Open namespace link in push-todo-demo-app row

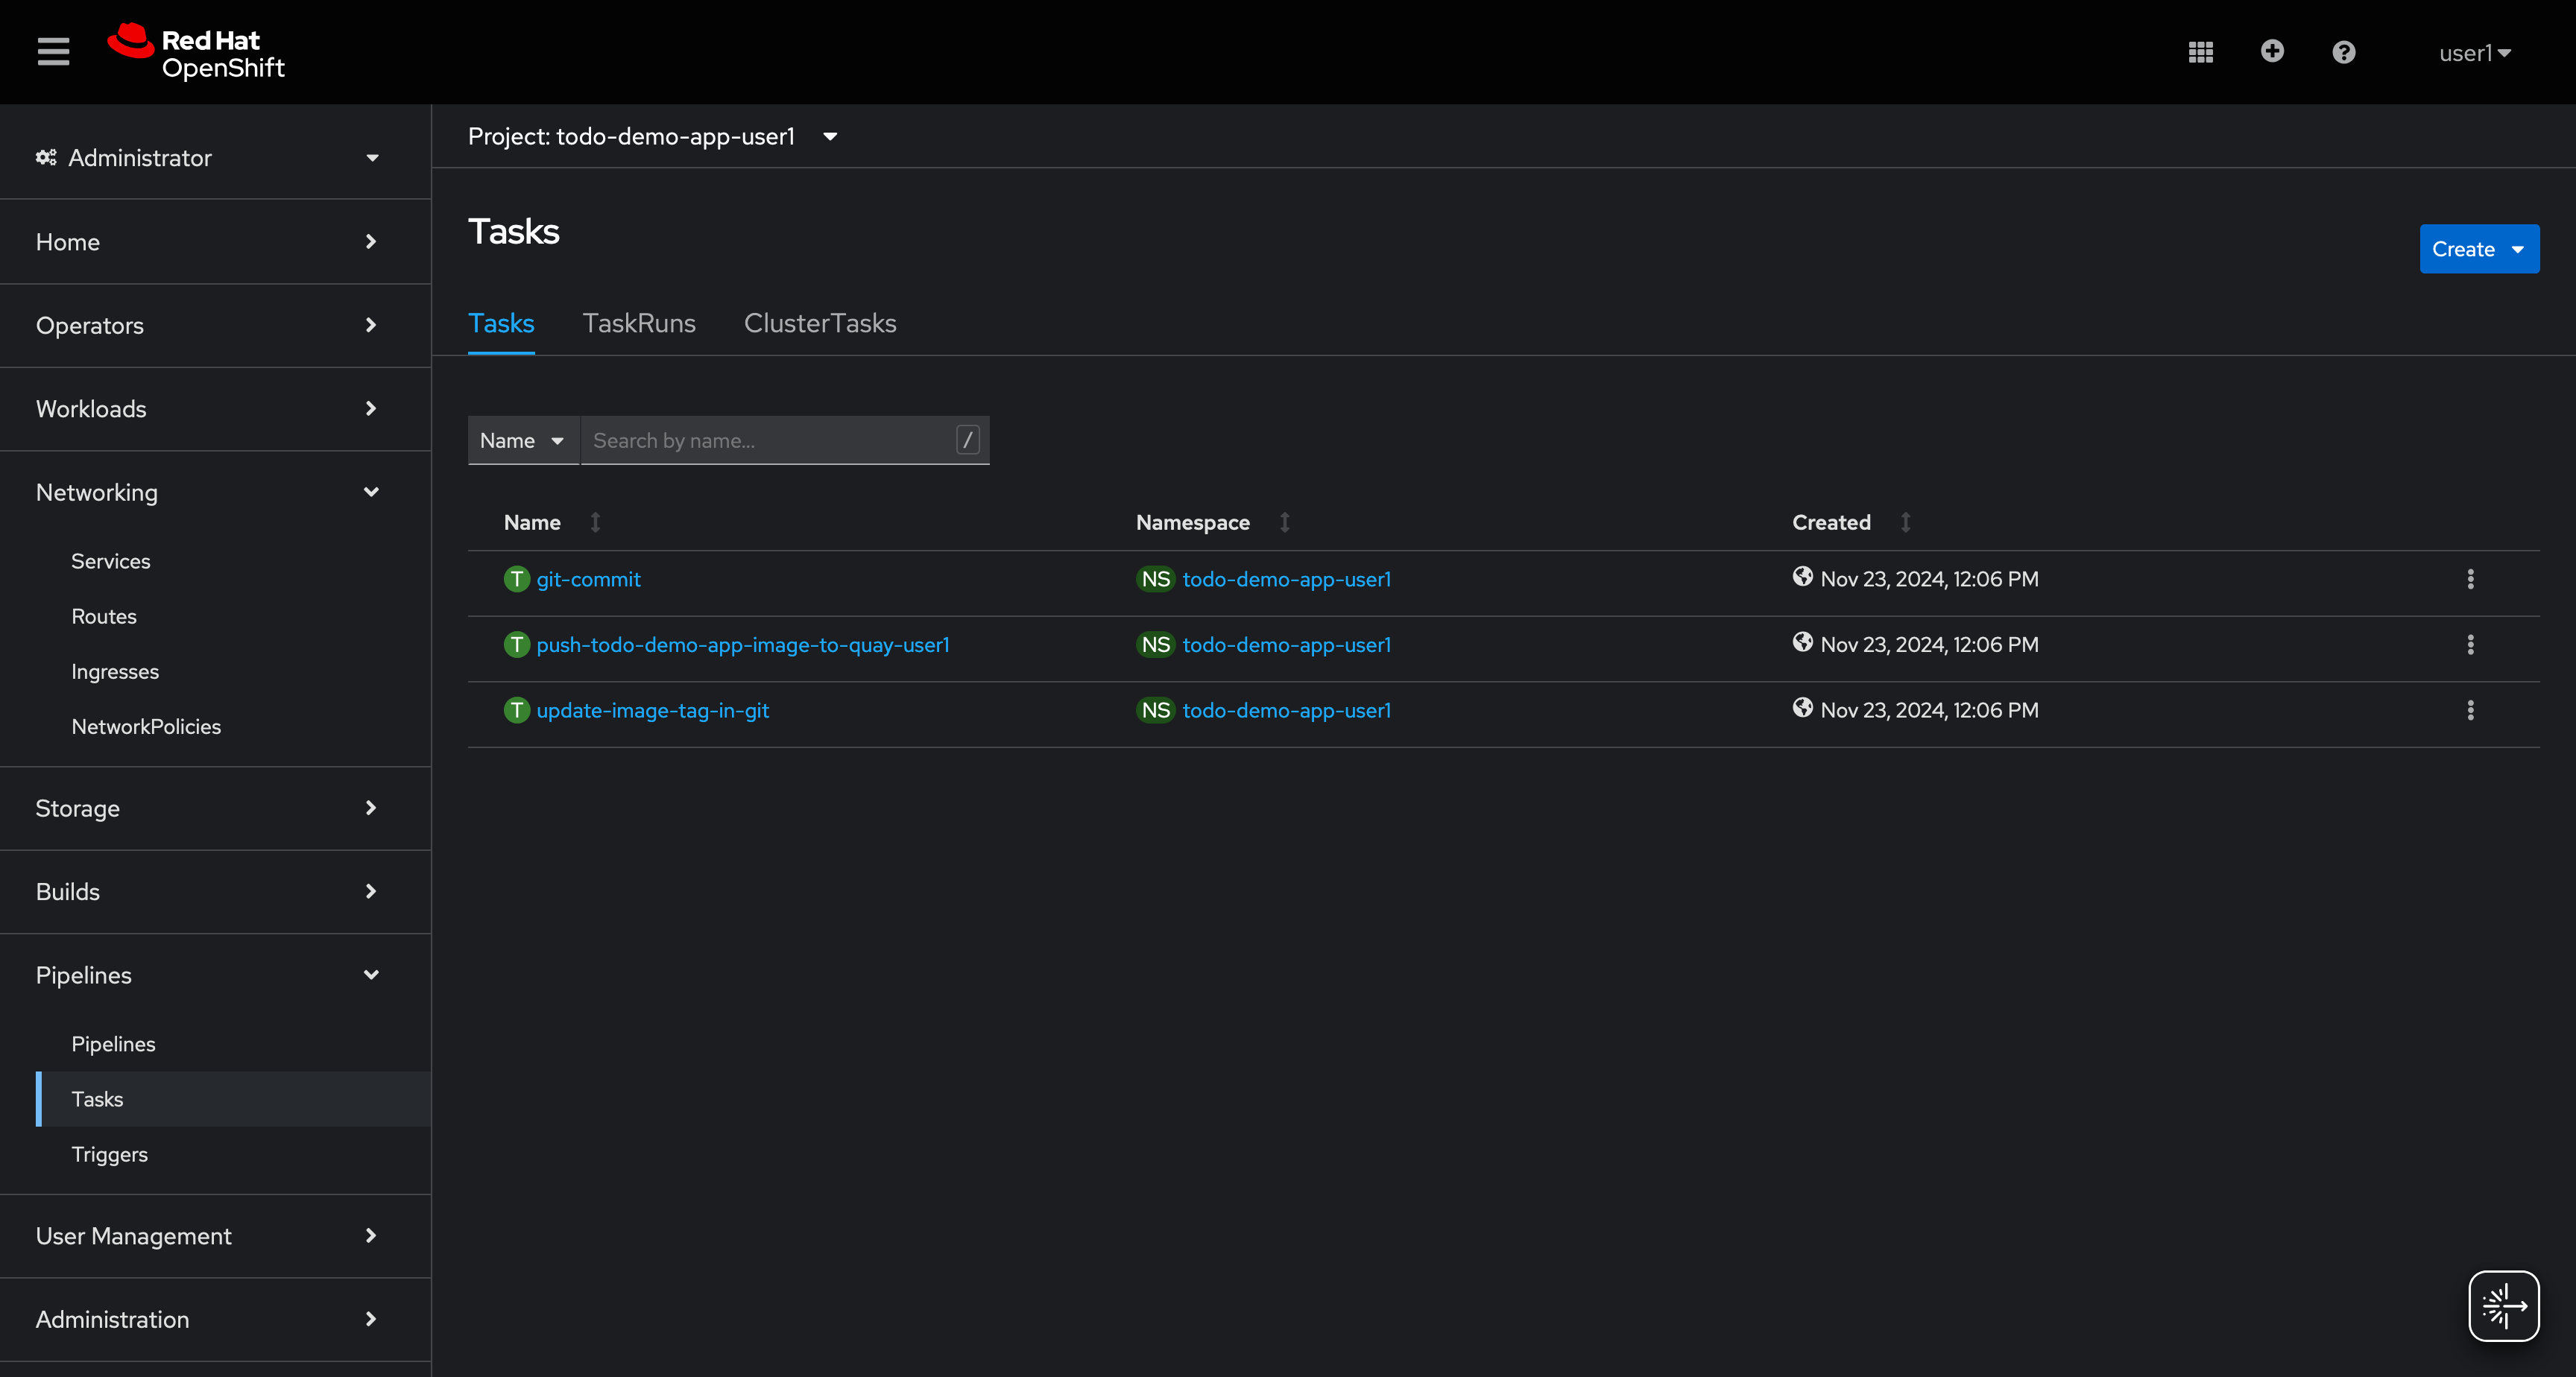(x=1286, y=644)
